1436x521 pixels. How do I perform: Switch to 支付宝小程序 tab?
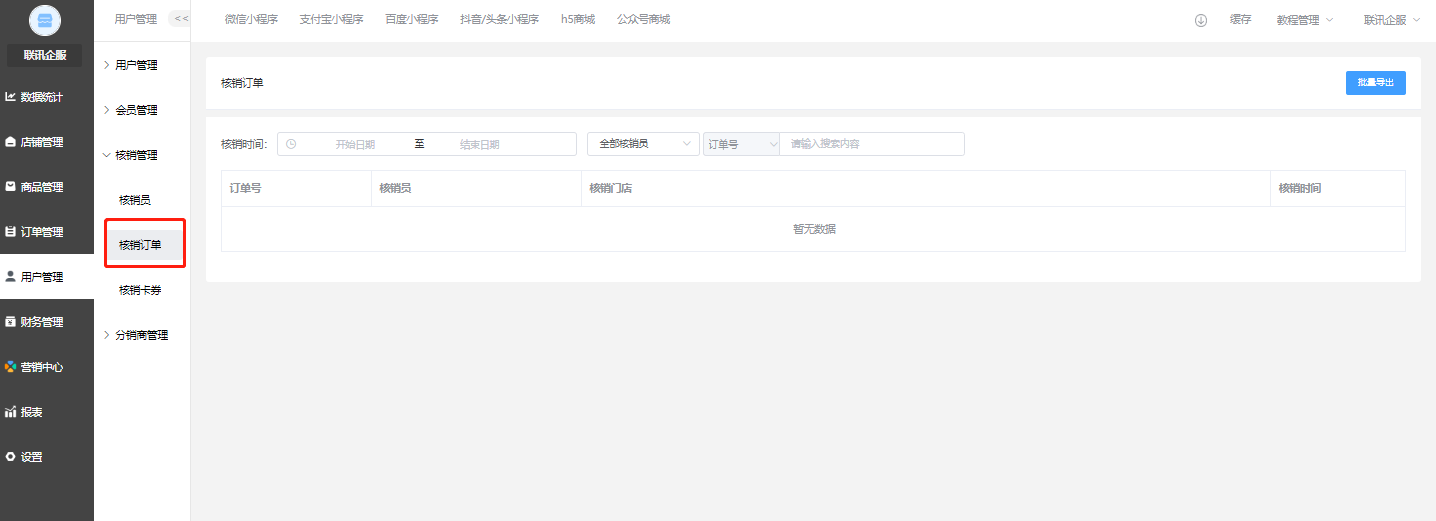331,19
